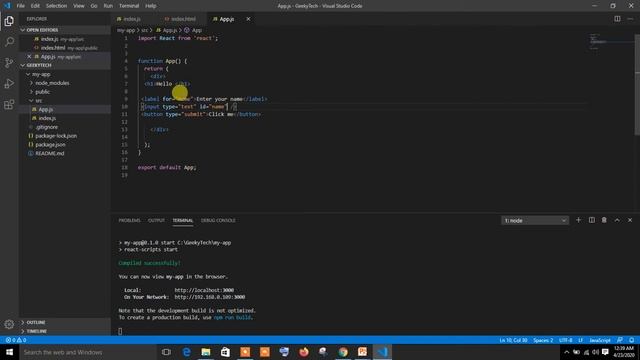Close the App.js editor tab
The height and width of the screenshot is (360, 640).
click(x=248, y=19)
